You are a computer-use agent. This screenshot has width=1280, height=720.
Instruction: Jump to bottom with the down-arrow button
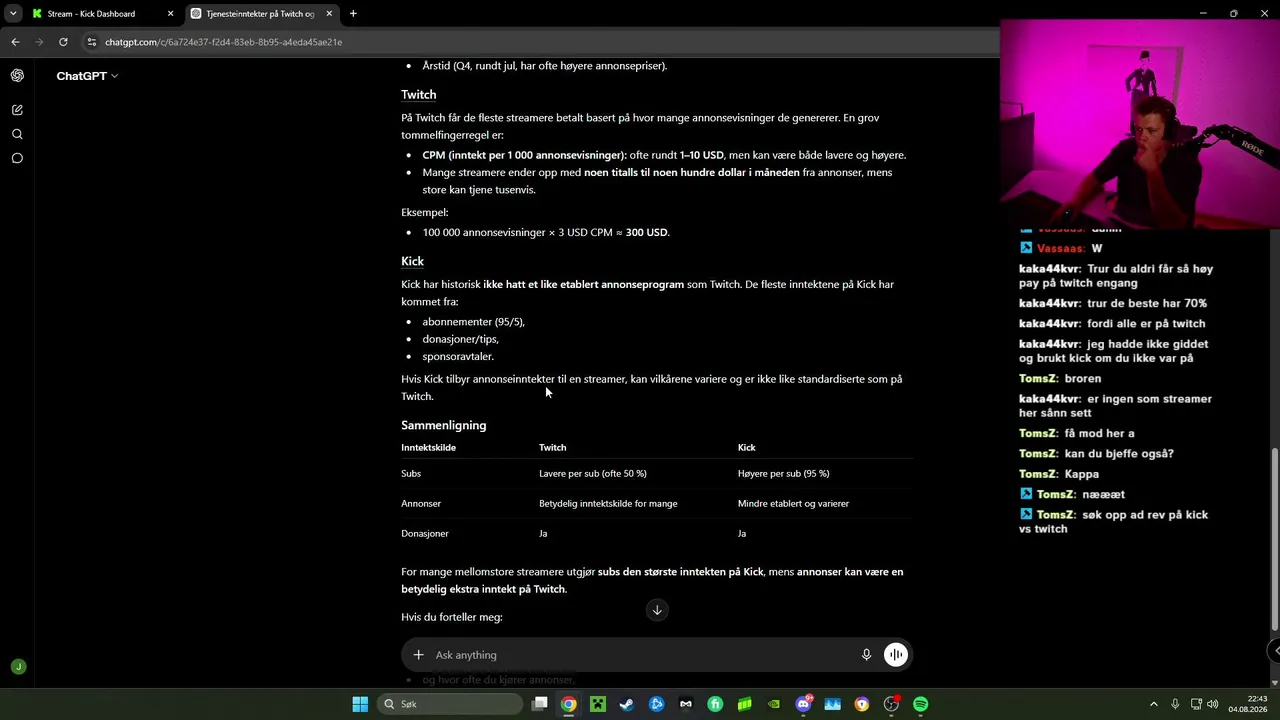[x=657, y=610]
